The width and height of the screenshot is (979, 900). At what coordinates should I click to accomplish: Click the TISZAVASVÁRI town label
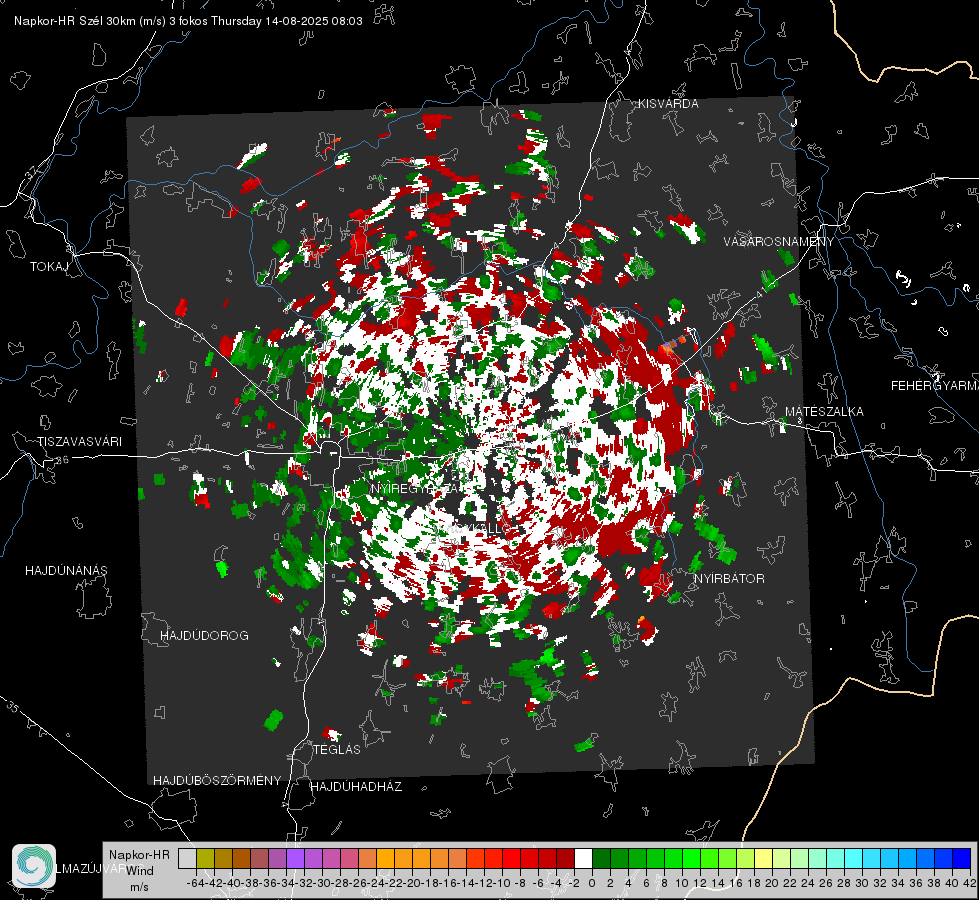pos(79,442)
